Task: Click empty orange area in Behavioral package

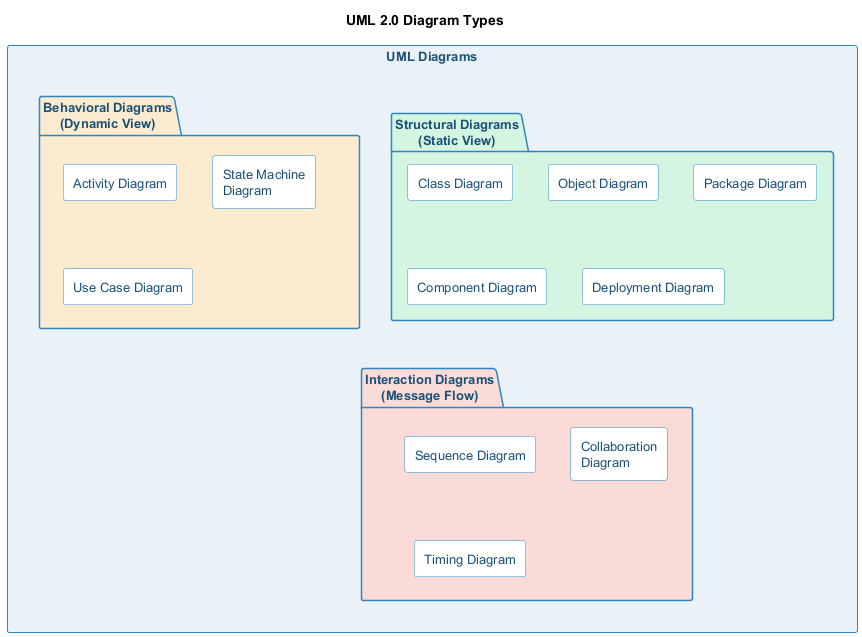Action: [280, 270]
